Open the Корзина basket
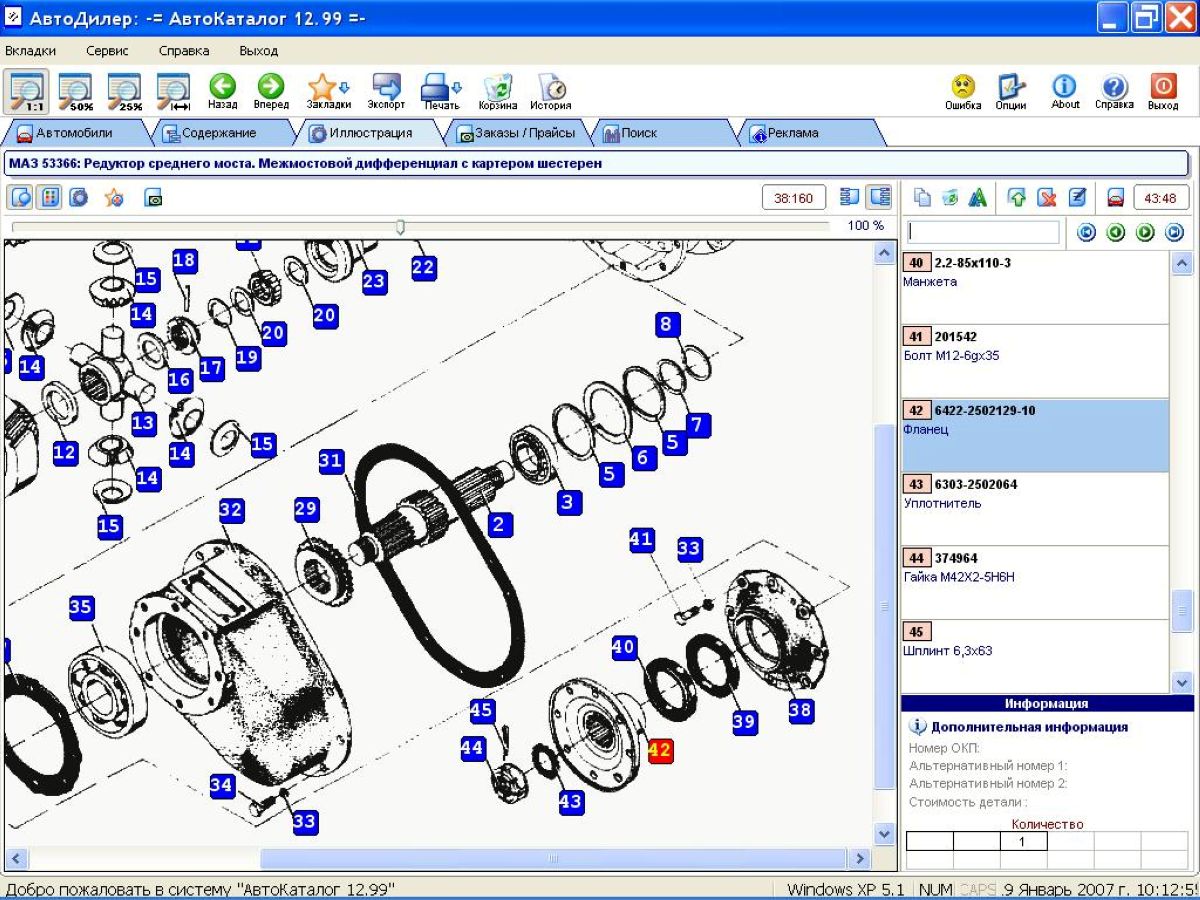 tap(498, 91)
